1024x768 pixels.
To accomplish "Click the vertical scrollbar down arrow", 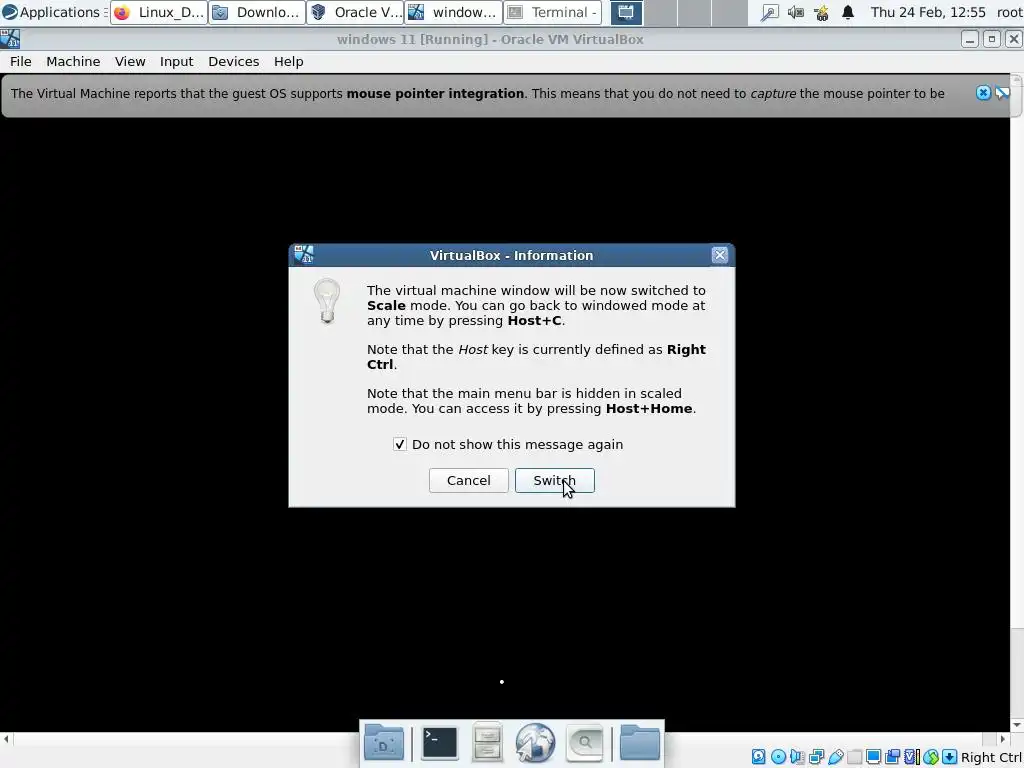I will 1016,724.
